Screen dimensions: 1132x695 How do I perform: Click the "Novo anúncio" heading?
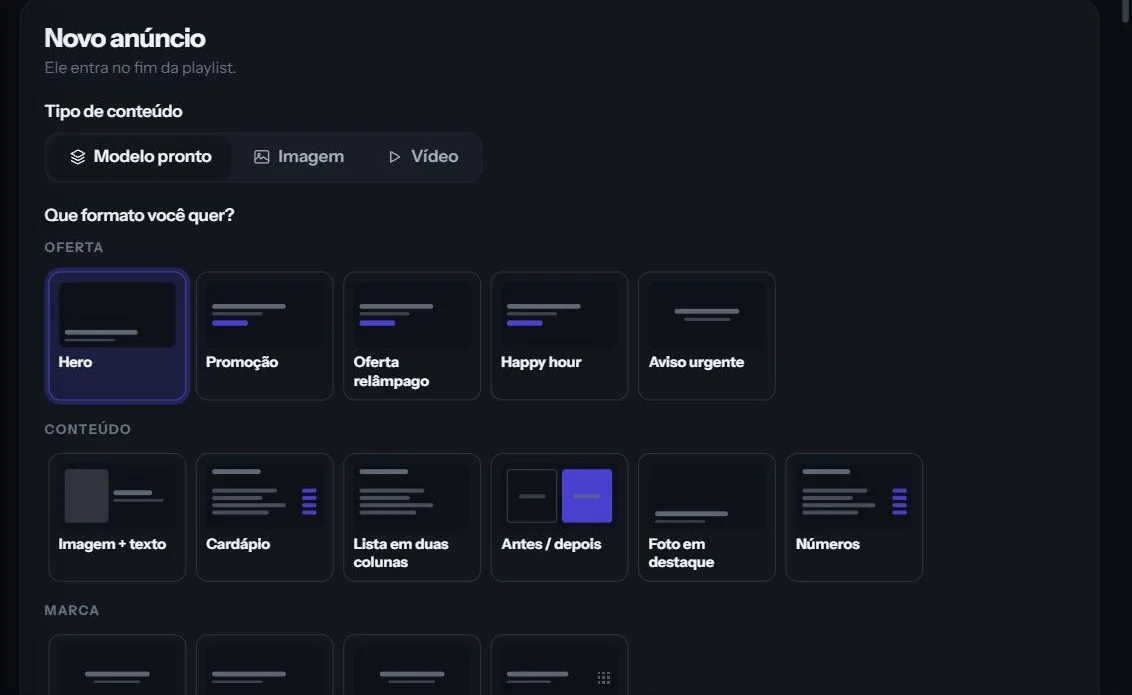pos(125,38)
